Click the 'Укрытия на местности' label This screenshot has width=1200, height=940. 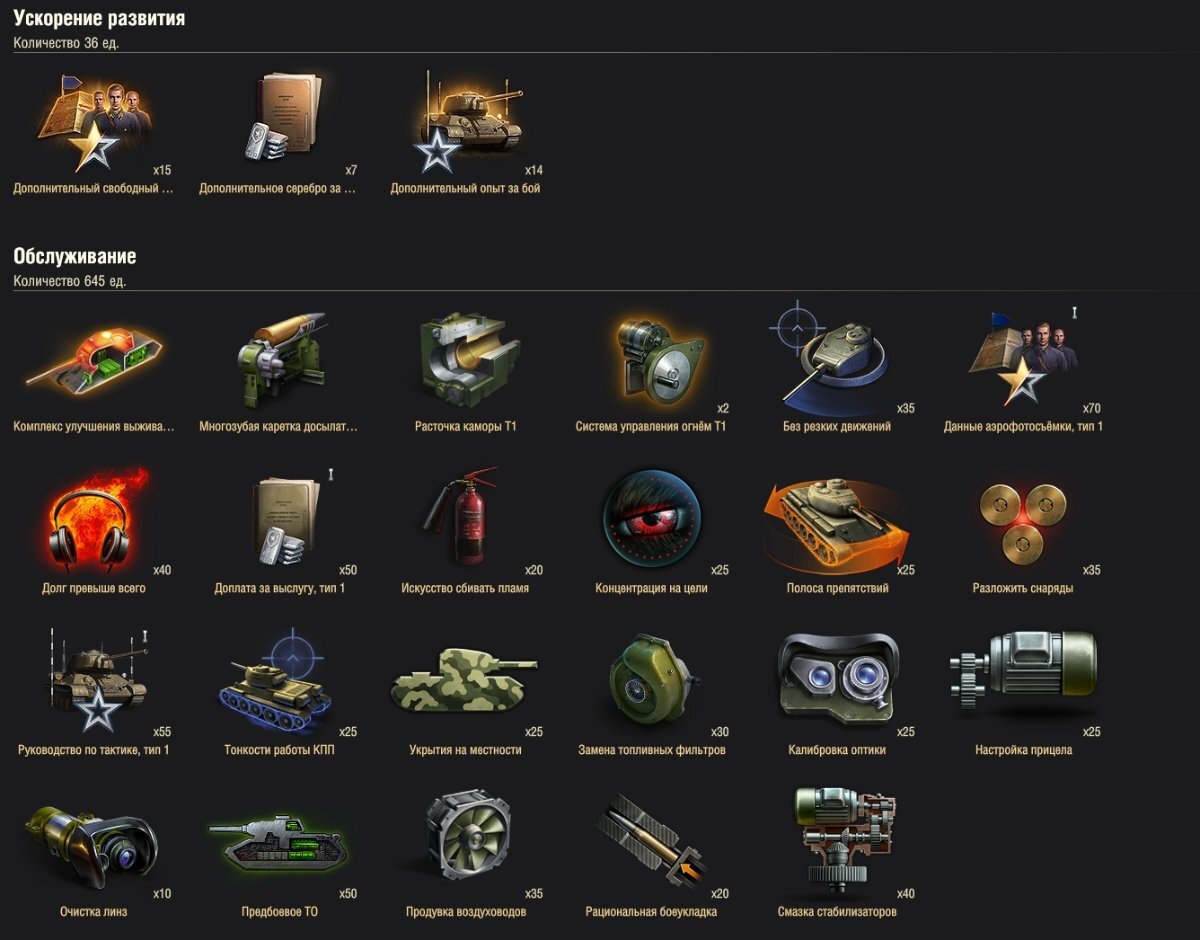pos(465,750)
